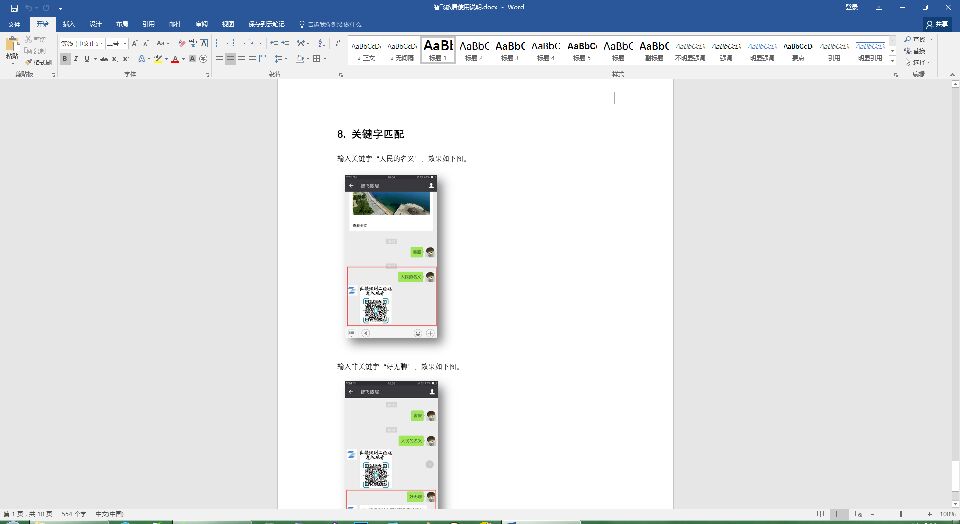Switch to the Insert ribbon tab

[68, 23]
